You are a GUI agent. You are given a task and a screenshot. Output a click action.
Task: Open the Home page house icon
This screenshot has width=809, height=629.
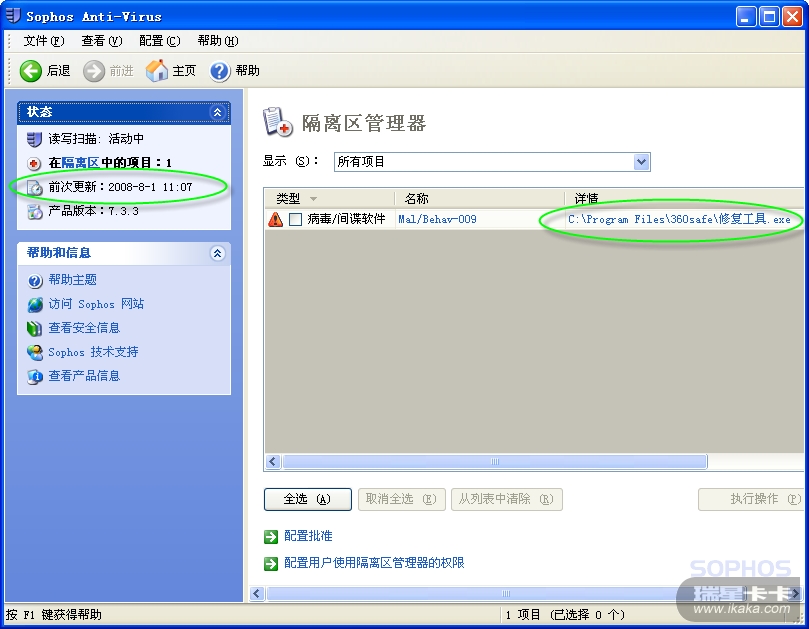point(157,70)
